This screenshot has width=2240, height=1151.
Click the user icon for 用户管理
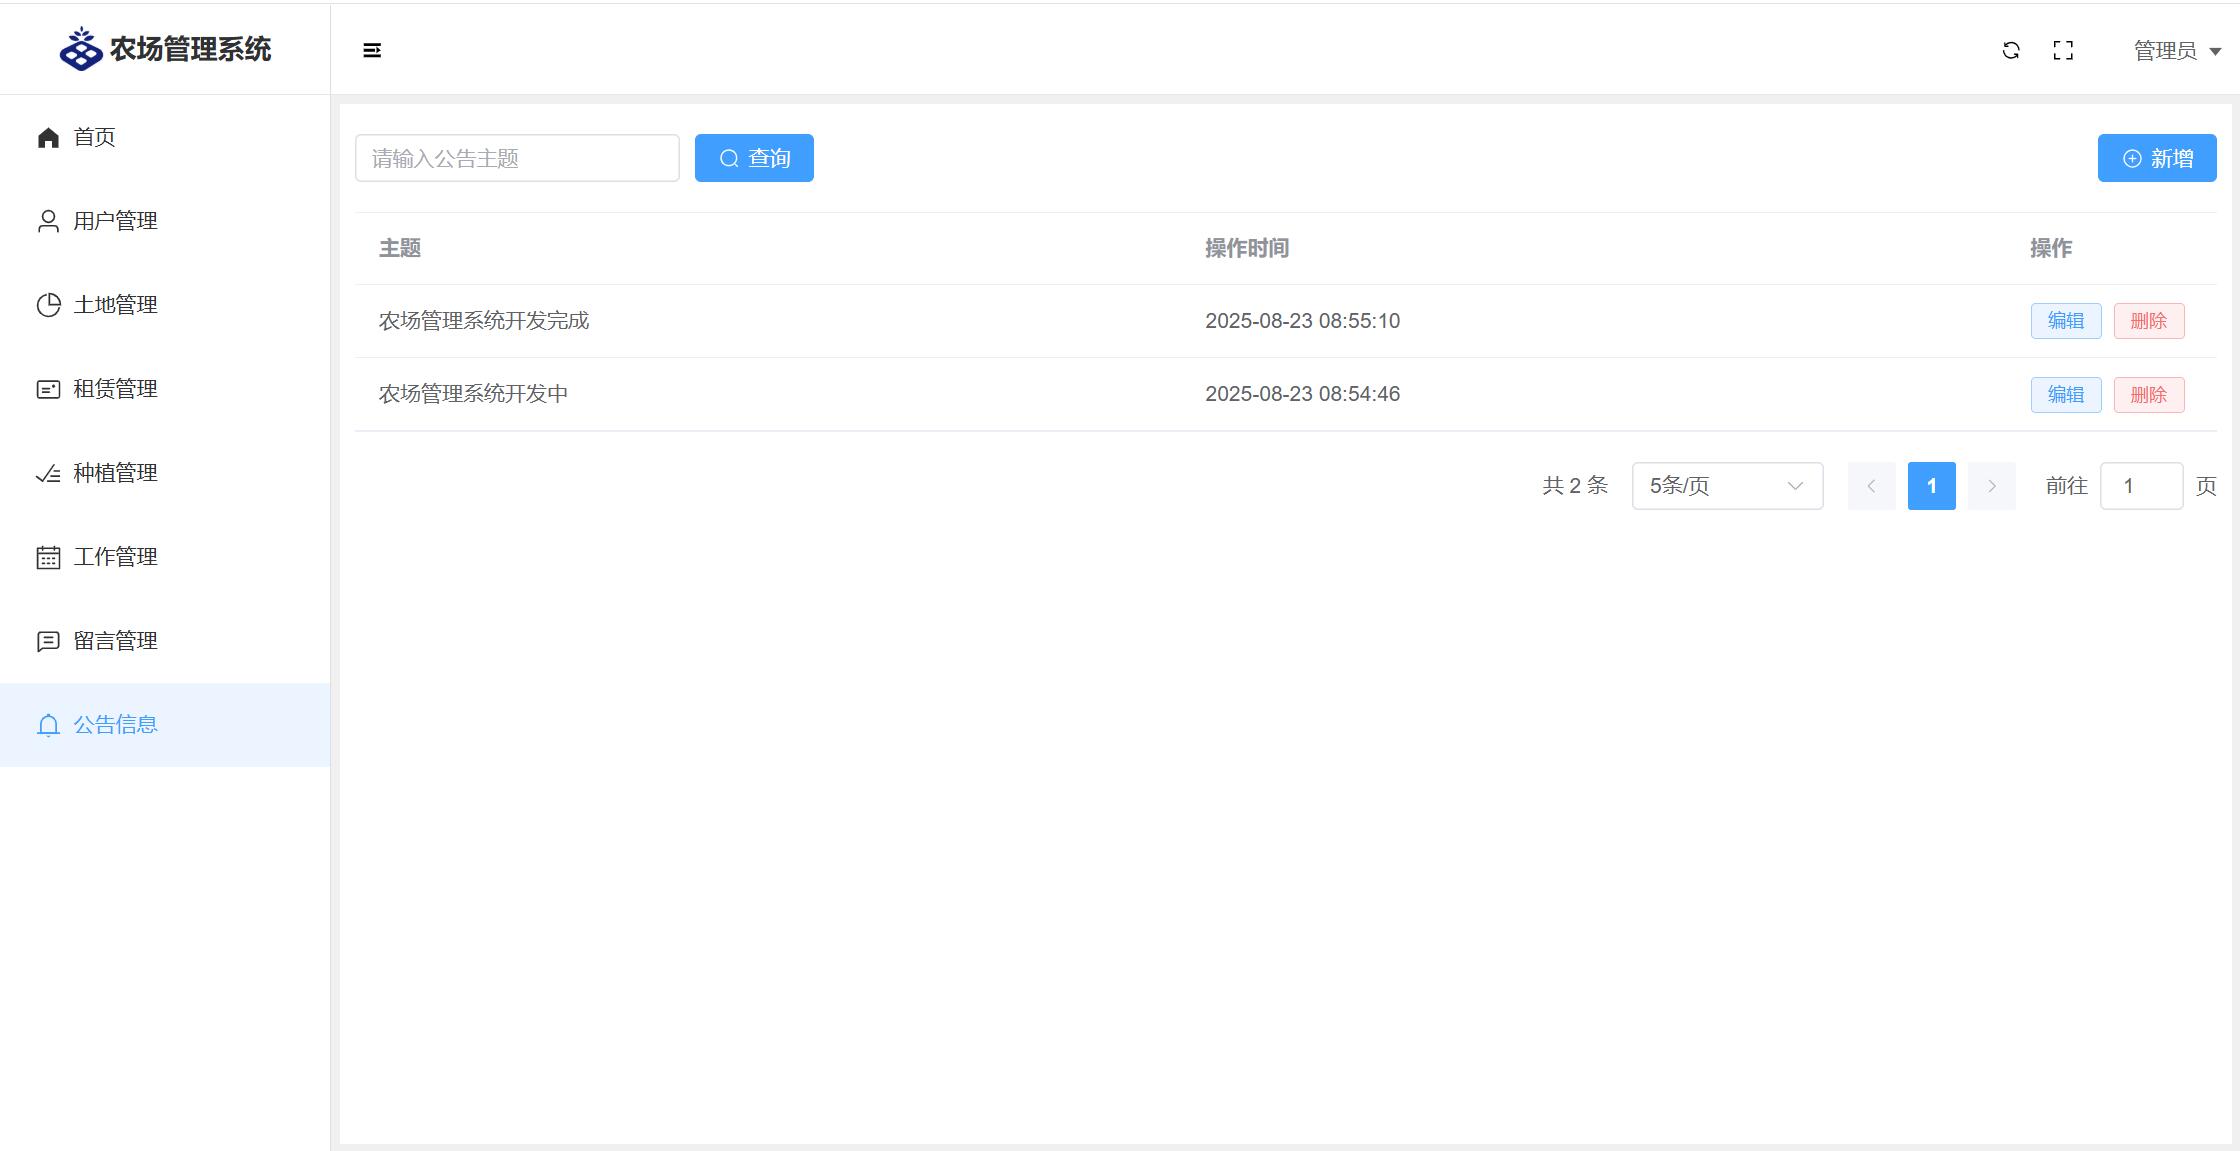48,221
